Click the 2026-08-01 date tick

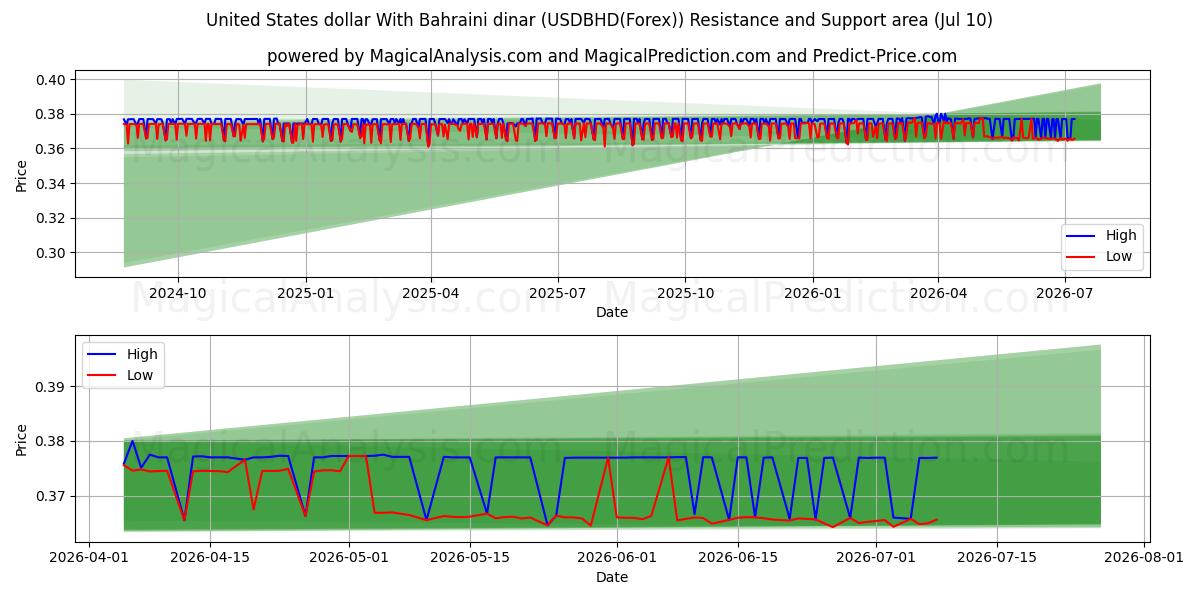[1144, 558]
